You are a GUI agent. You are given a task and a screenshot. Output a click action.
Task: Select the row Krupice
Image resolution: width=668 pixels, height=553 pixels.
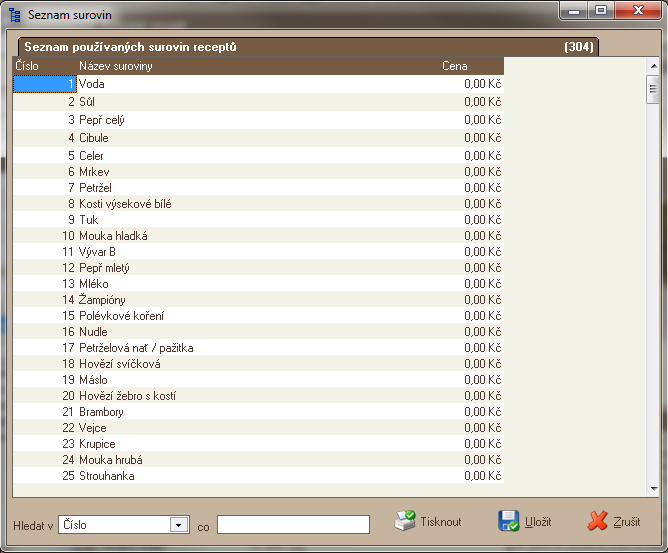[x=259, y=444]
